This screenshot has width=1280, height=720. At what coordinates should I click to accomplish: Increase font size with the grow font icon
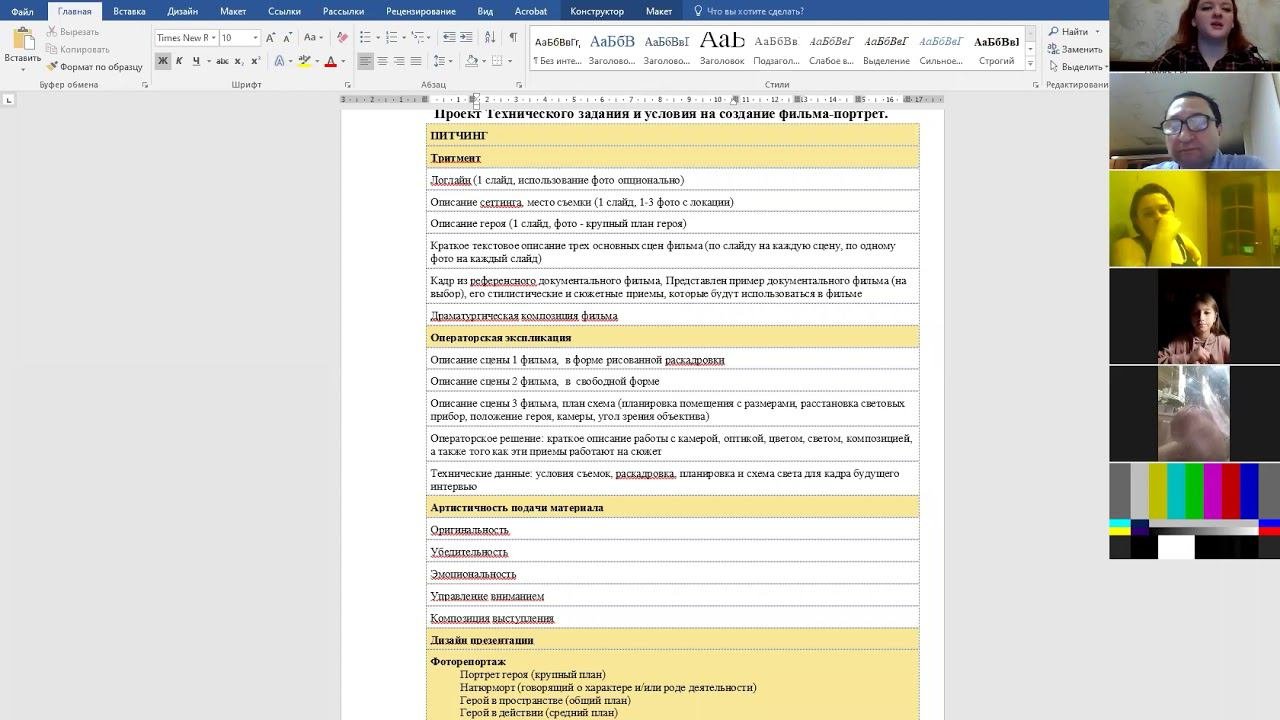[x=273, y=38]
